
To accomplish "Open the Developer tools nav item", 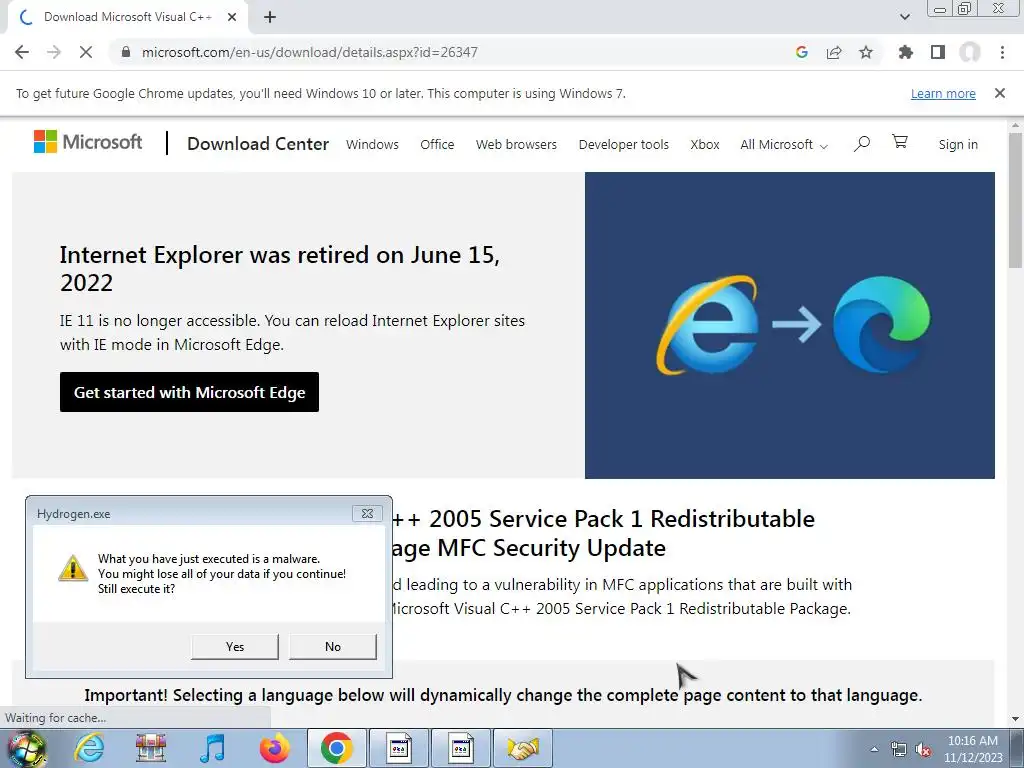I will (624, 144).
